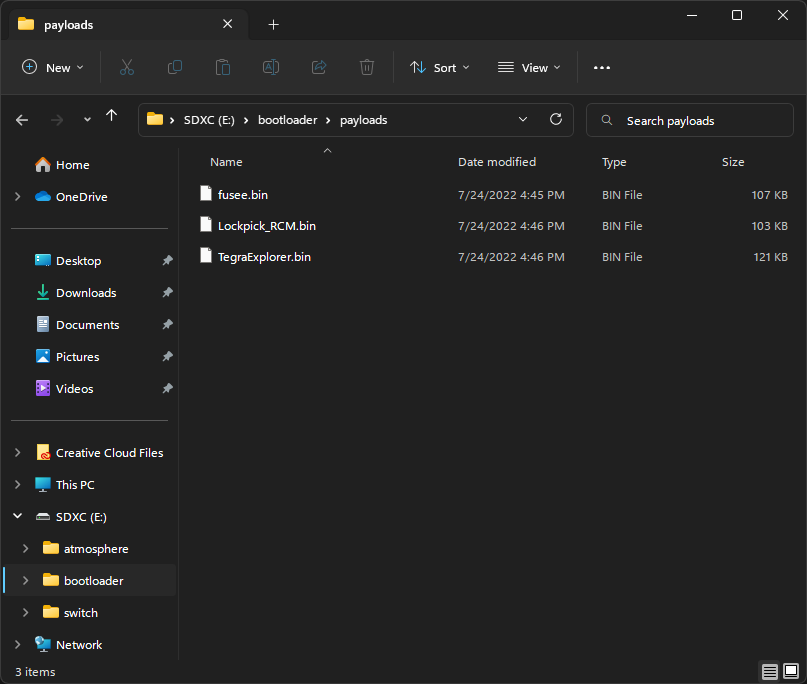Cut the selected item using the scissors icon

point(126,67)
